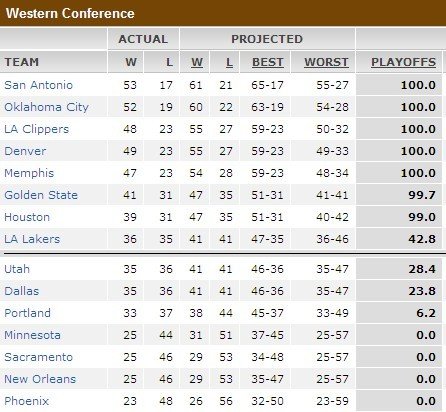Open the San Antonio team link
Viewport: 446px width, 412px height.
[x=38, y=85]
